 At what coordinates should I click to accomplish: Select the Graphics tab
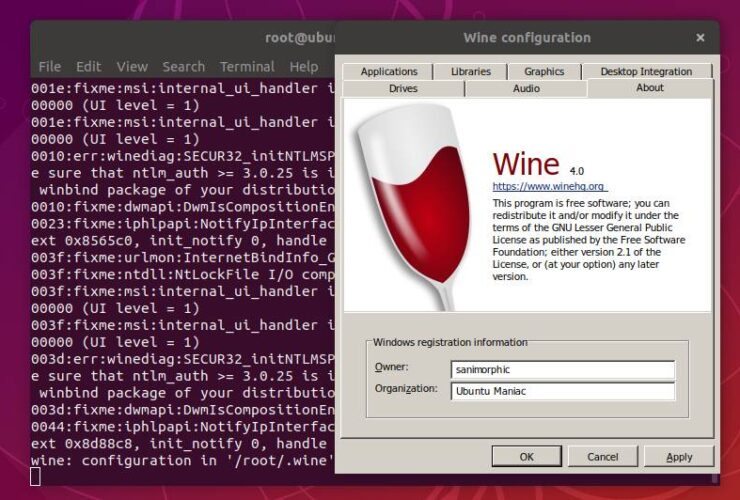click(x=544, y=71)
